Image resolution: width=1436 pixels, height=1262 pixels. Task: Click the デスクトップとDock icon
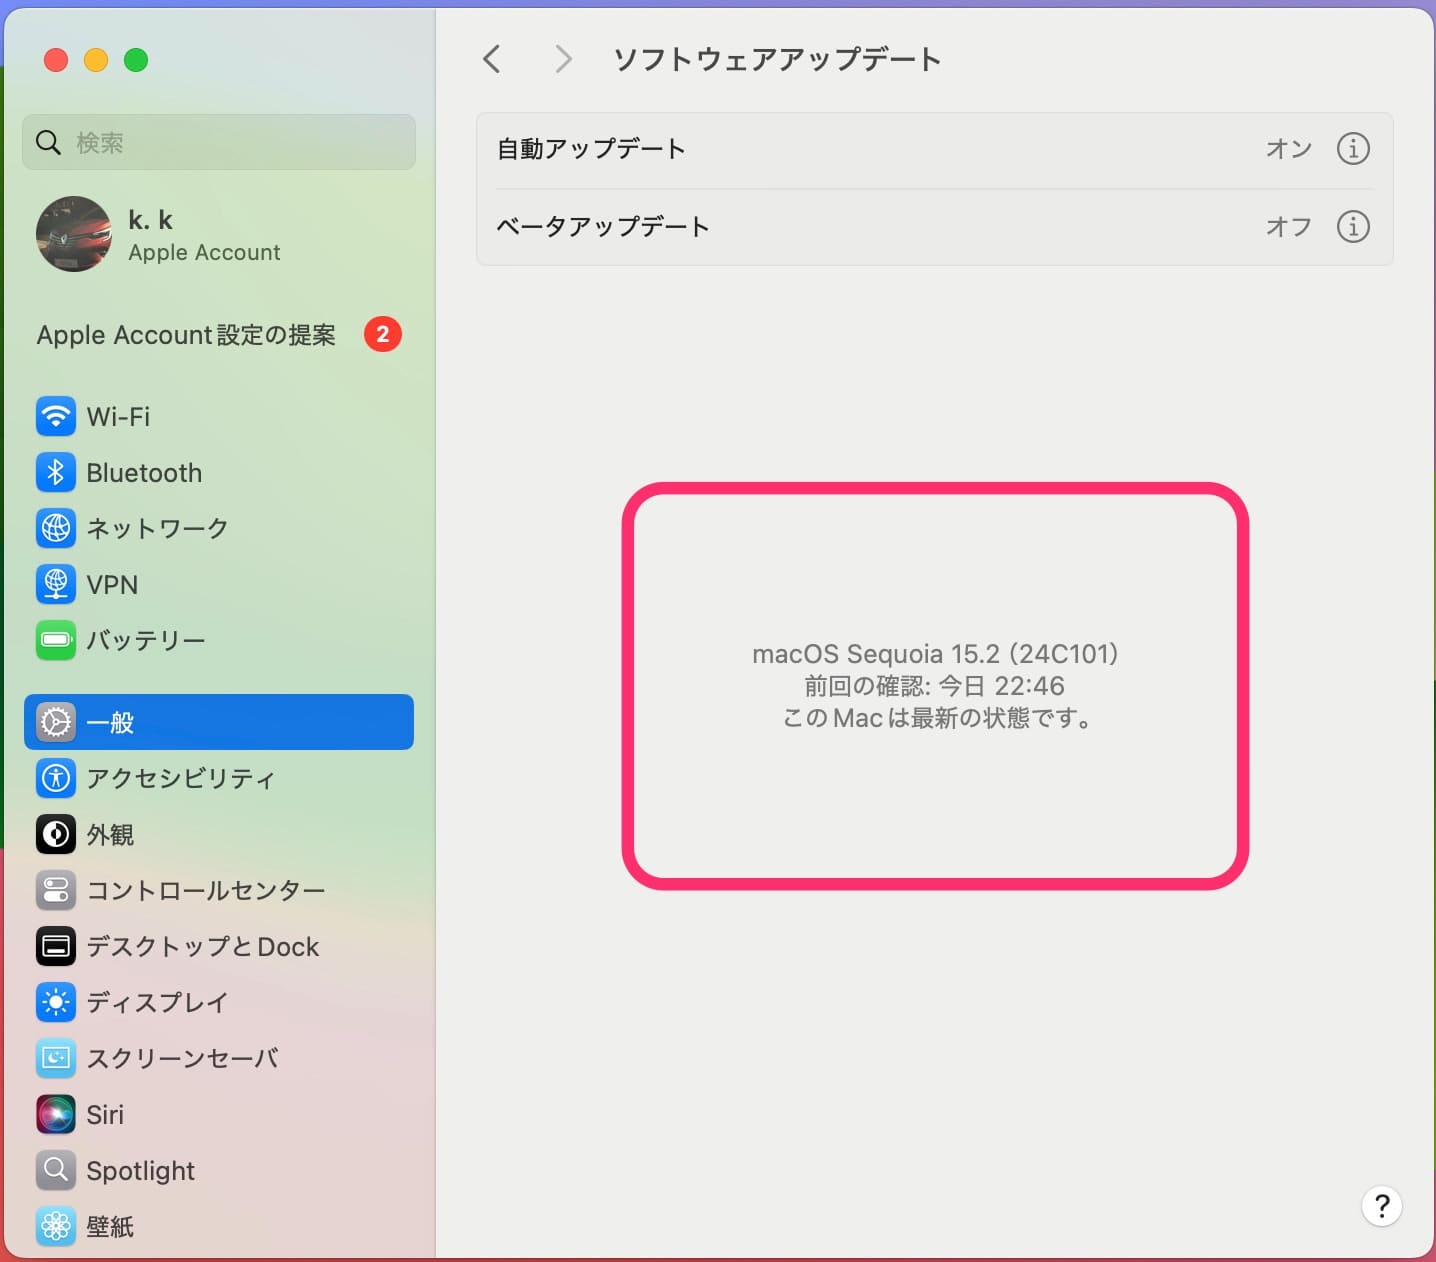[x=56, y=946]
